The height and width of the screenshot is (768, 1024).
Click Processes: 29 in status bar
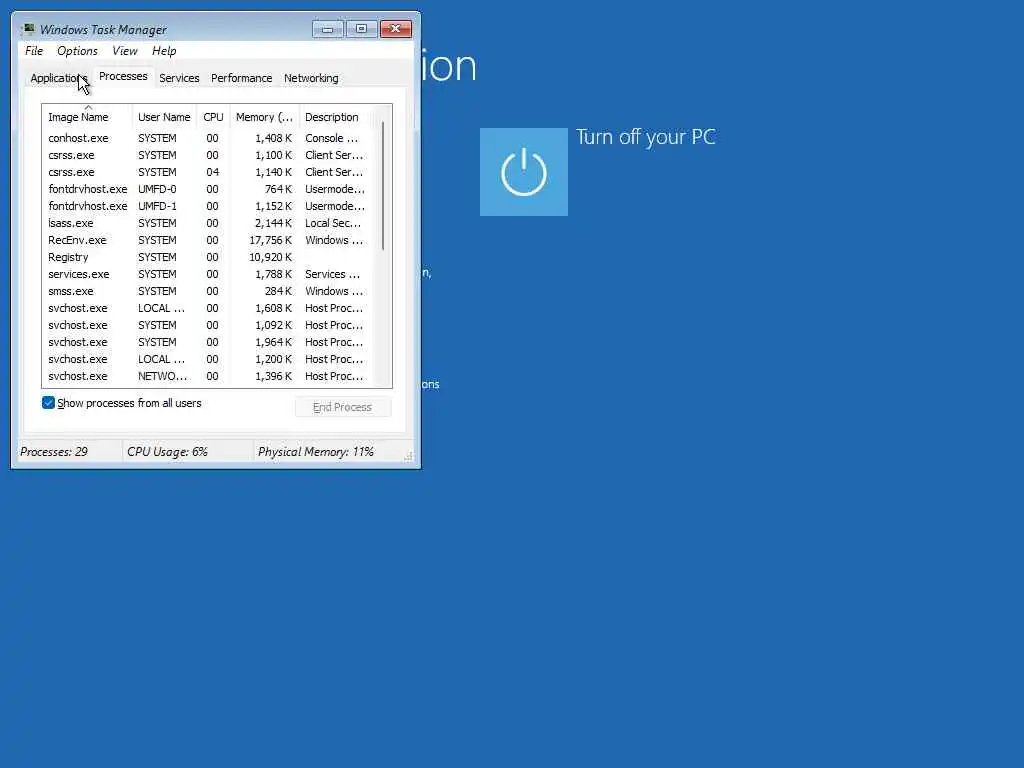(x=54, y=452)
